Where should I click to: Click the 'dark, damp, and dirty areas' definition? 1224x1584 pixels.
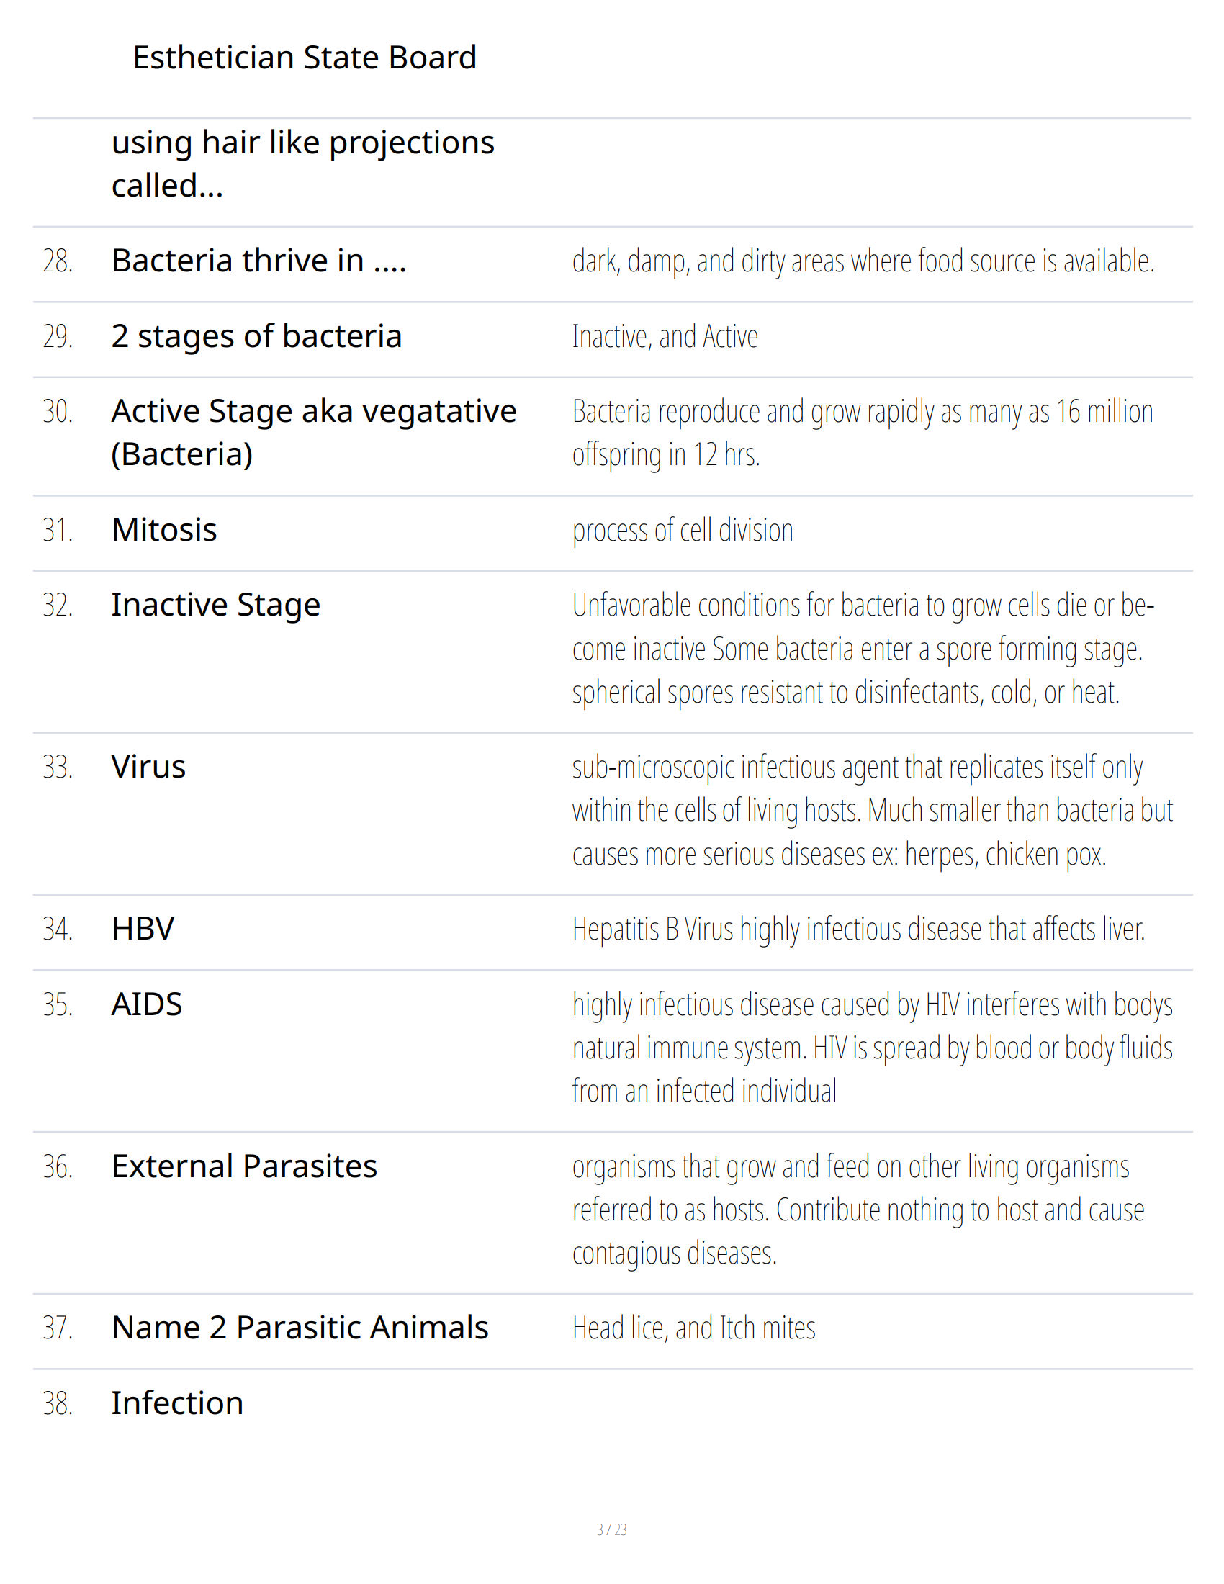[x=863, y=261]
